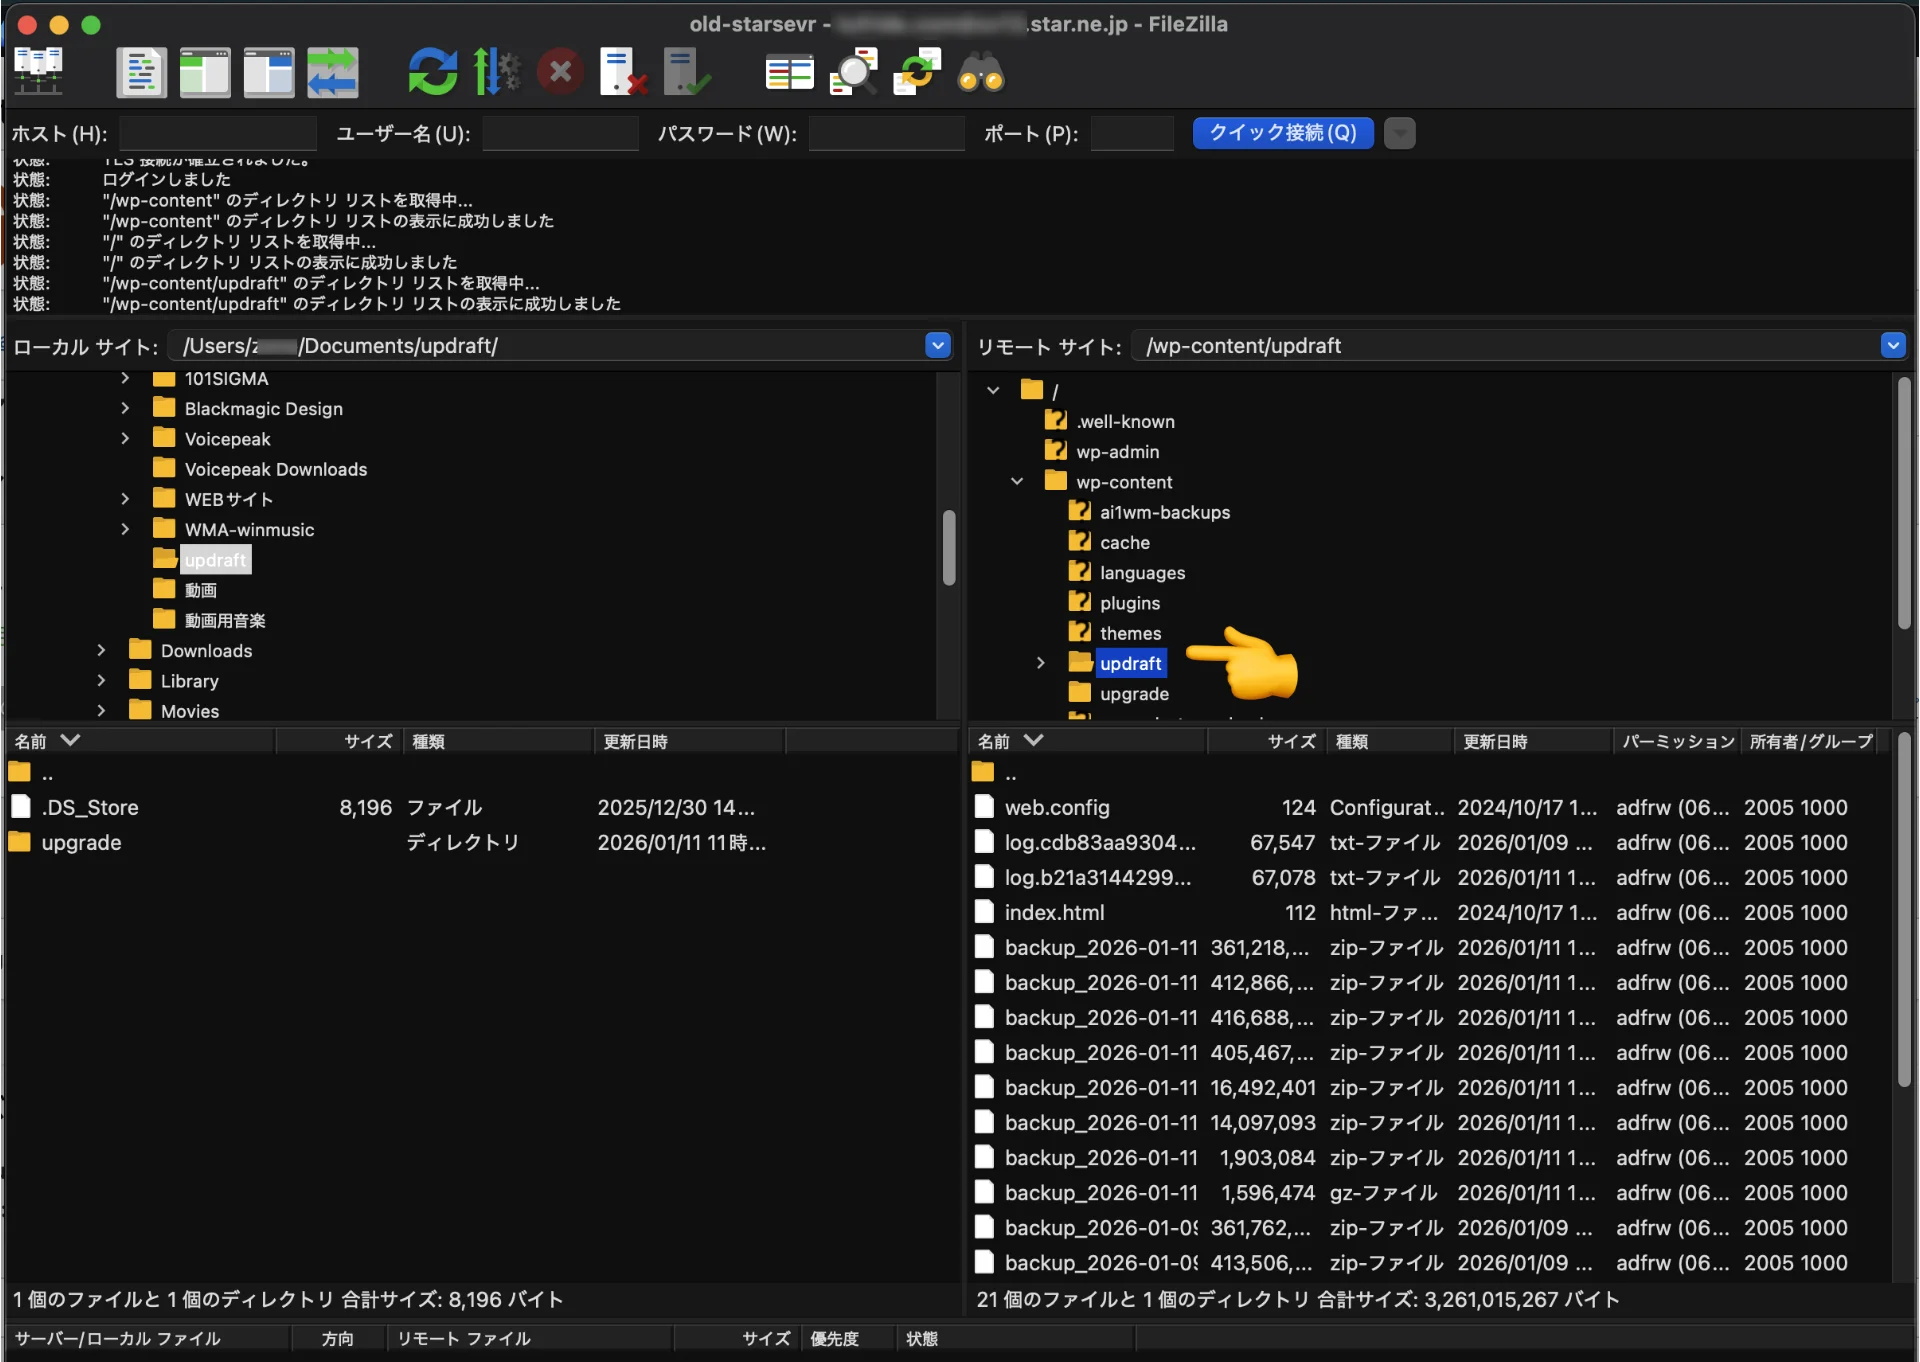Toggle transfer queue display icon
Screen dimensions: 1920x1362
point(332,72)
